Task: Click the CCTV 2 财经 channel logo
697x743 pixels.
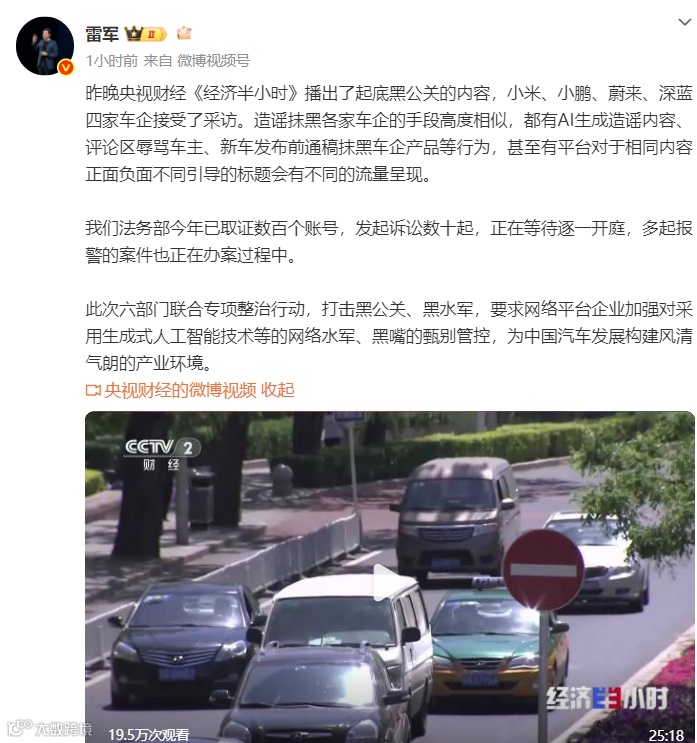Action: (x=162, y=454)
